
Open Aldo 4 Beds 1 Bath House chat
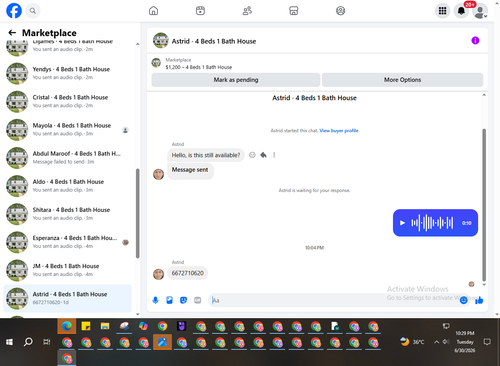[x=67, y=186]
